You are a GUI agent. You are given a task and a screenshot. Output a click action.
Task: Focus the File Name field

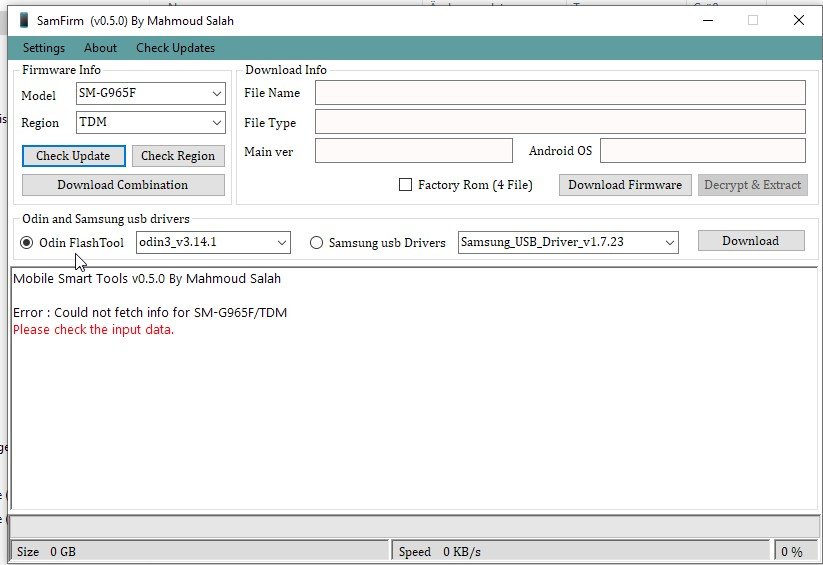(x=560, y=93)
